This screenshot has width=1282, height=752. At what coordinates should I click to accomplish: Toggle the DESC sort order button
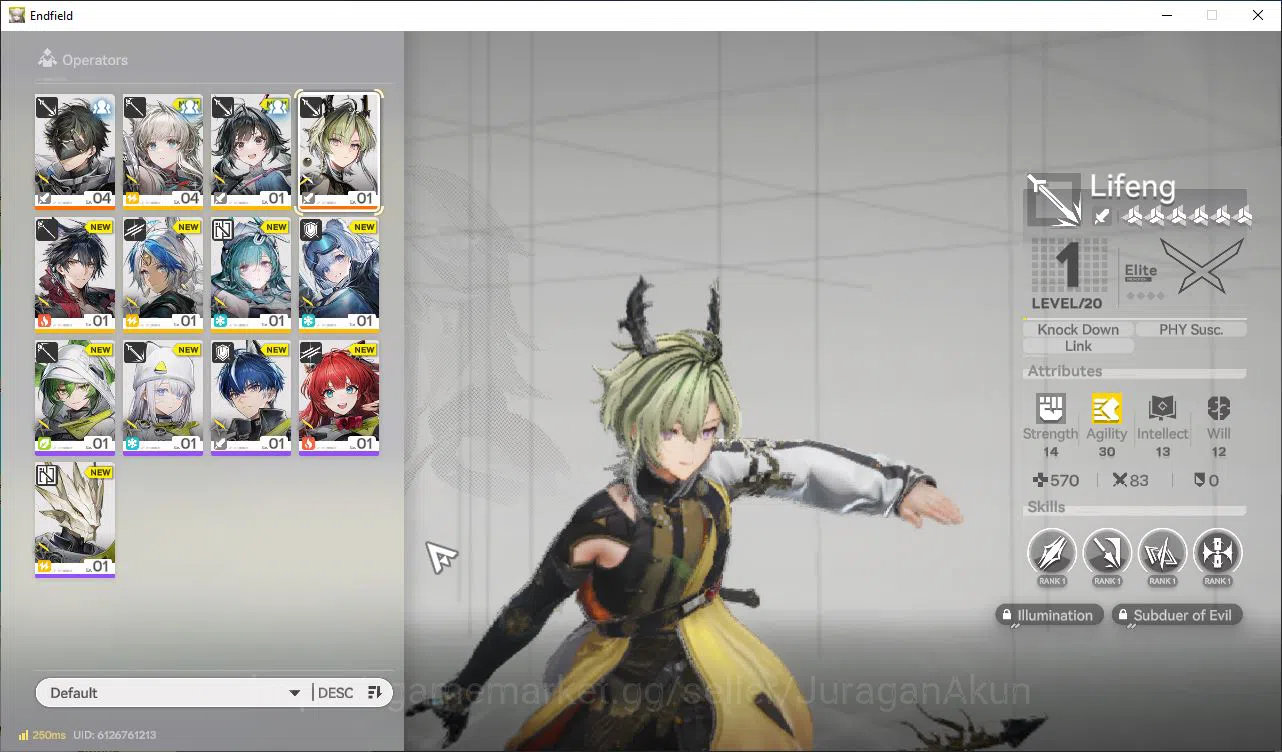pos(350,693)
